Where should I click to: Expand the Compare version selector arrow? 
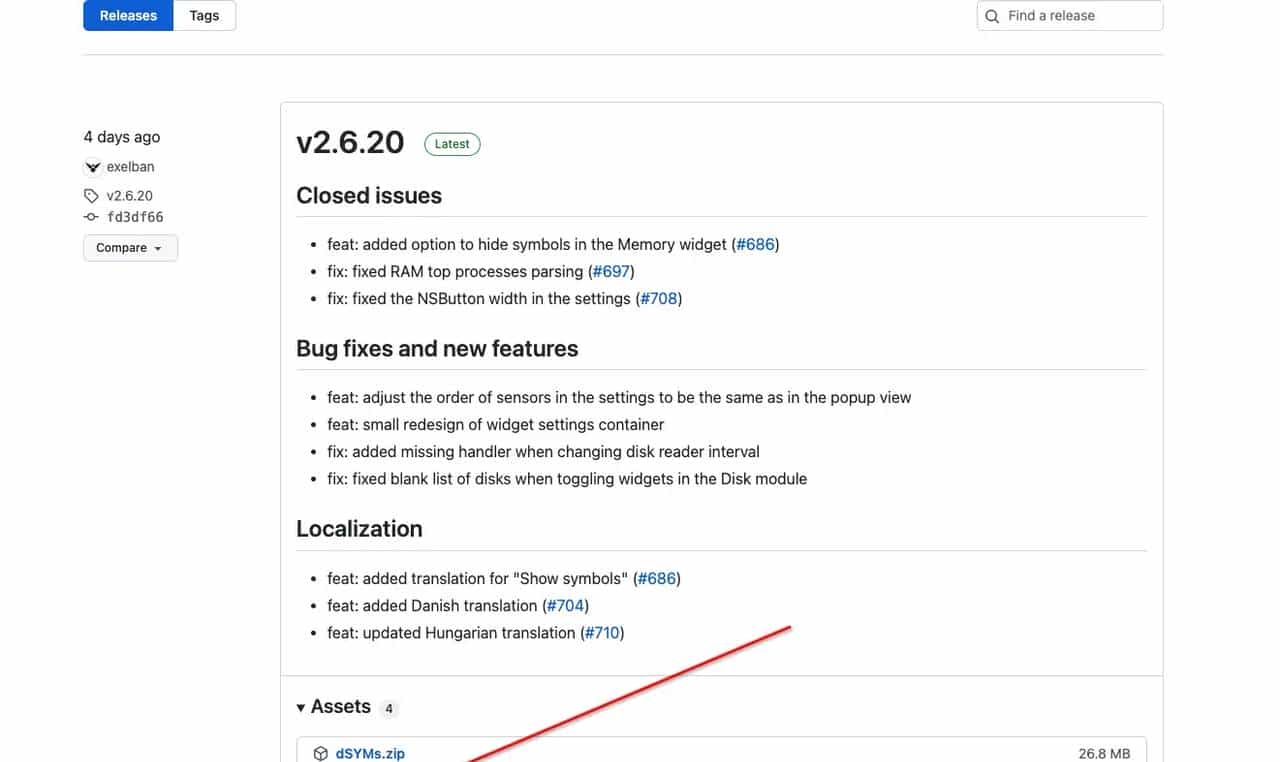pyautogui.click(x=157, y=248)
